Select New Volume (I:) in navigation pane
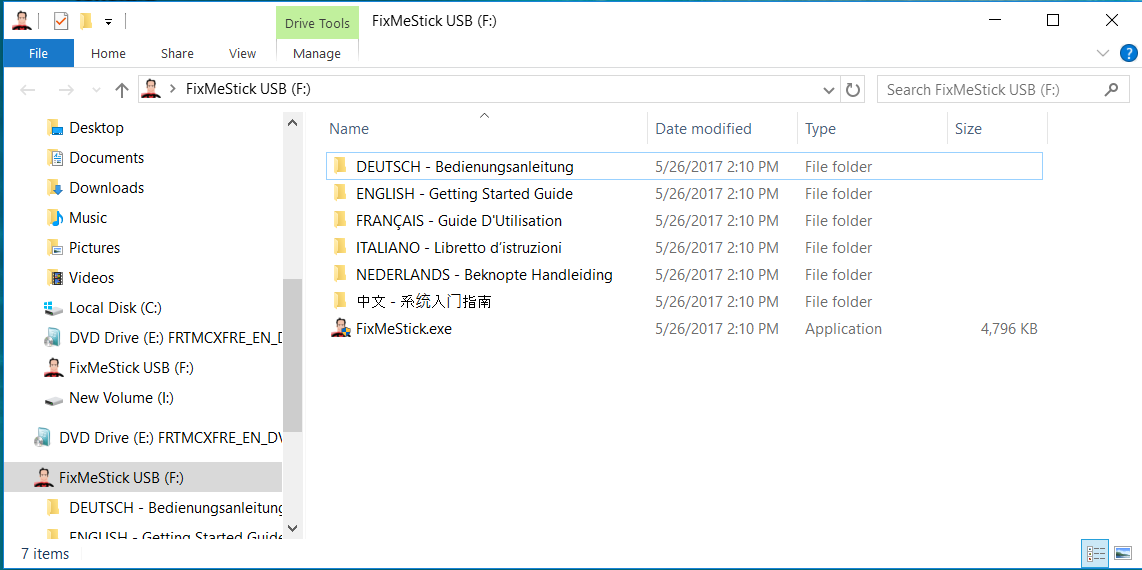Viewport: 1142px width, 570px height. pyautogui.click(x=121, y=398)
